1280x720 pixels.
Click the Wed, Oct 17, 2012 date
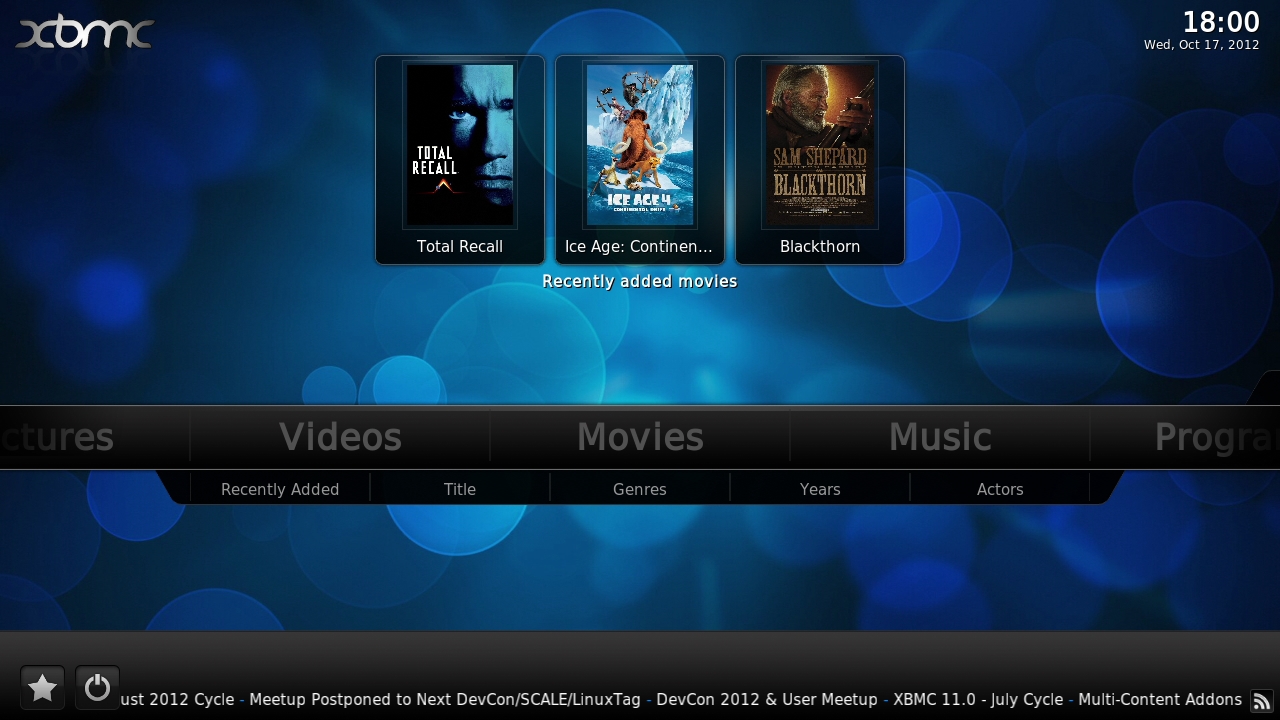click(1202, 45)
